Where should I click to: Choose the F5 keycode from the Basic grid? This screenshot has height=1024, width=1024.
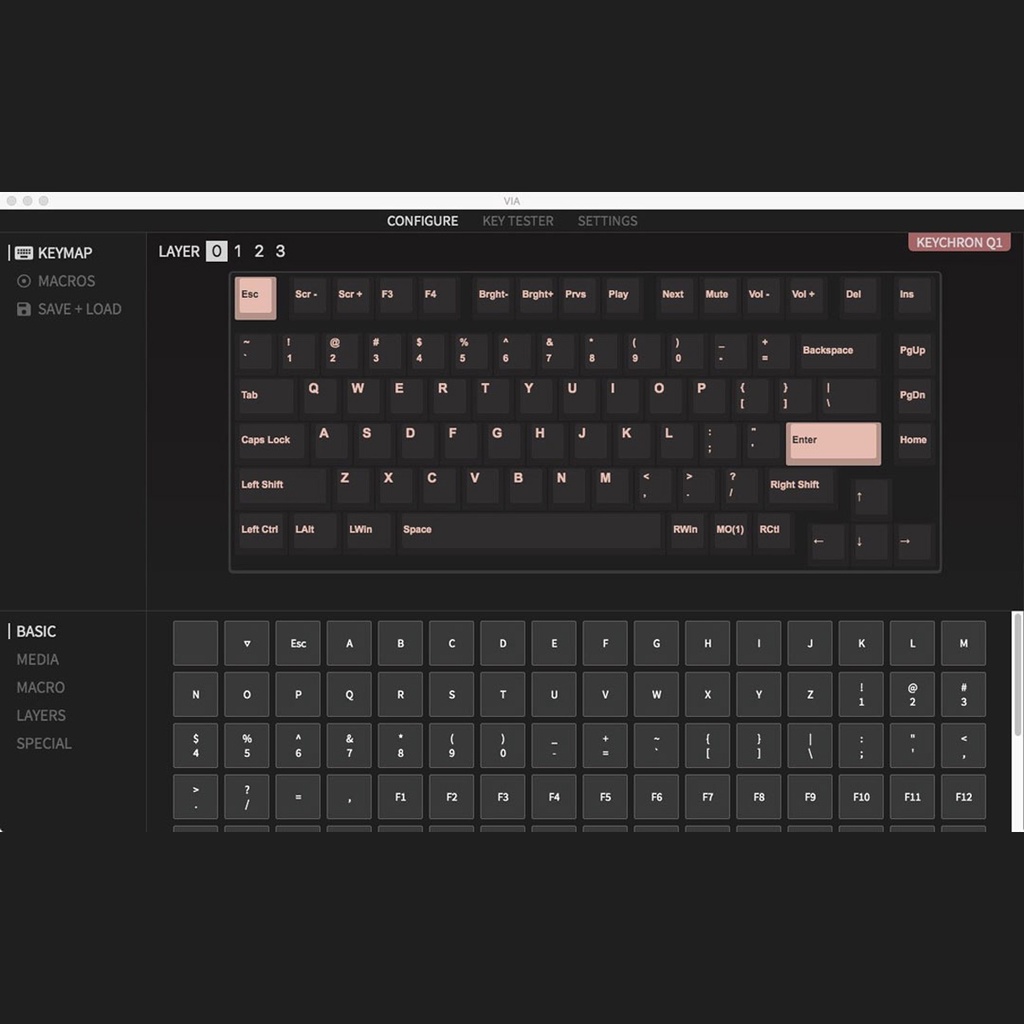(605, 797)
